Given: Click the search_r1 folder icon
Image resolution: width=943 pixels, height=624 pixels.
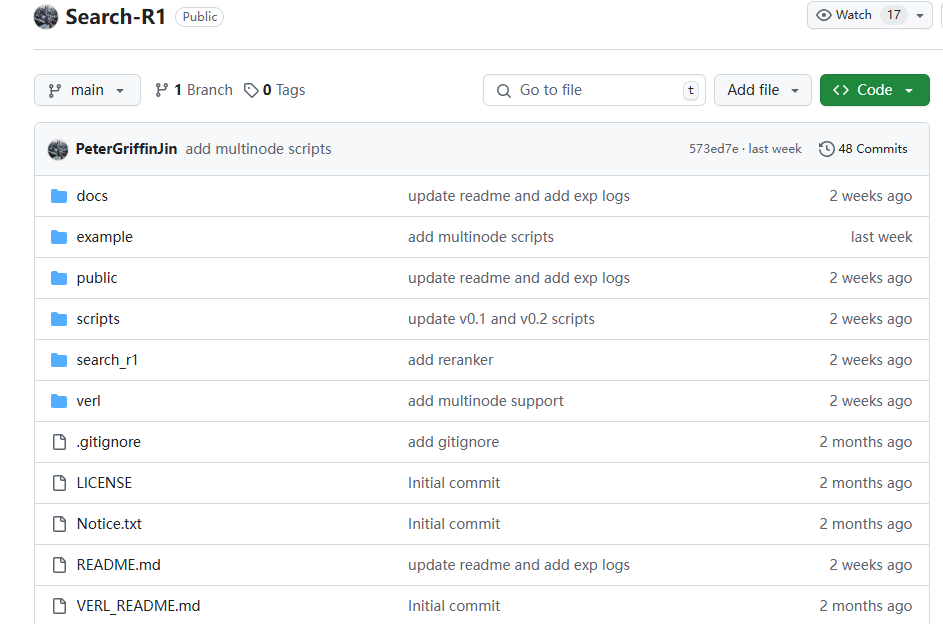Looking at the screenshot, I should coord(59,359).
